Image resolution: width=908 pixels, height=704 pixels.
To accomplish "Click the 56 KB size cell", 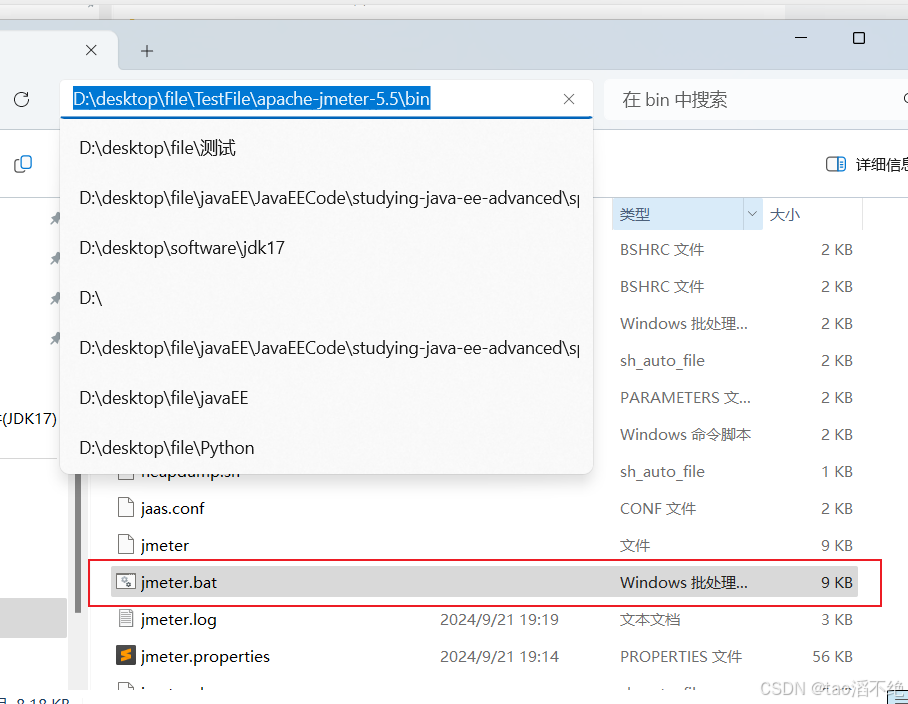I will point(832,657).
